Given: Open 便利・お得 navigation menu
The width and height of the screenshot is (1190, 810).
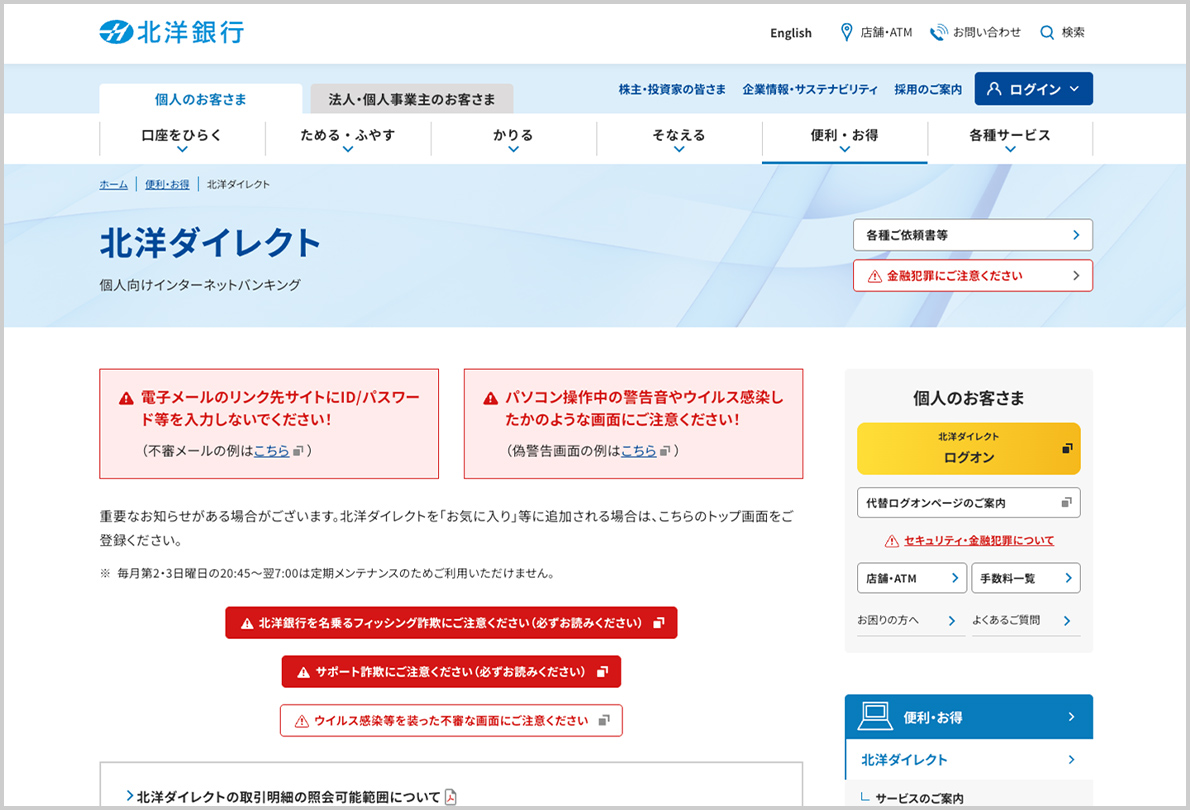Looking at the screenshot, I should click(845, 138).
